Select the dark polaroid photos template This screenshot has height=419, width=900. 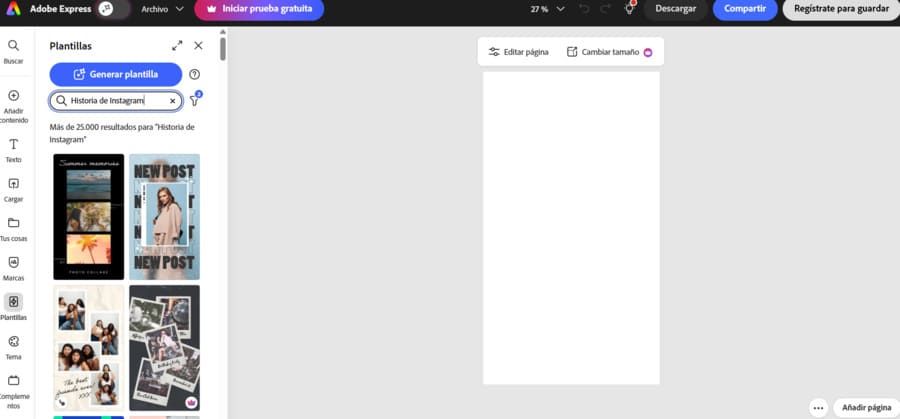pos(164,348)
